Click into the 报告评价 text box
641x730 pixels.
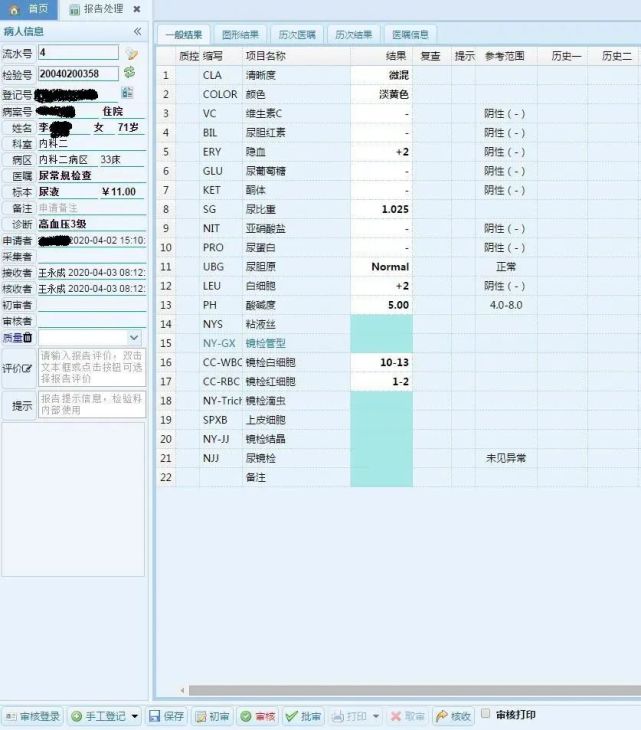(x=92, y=367)
